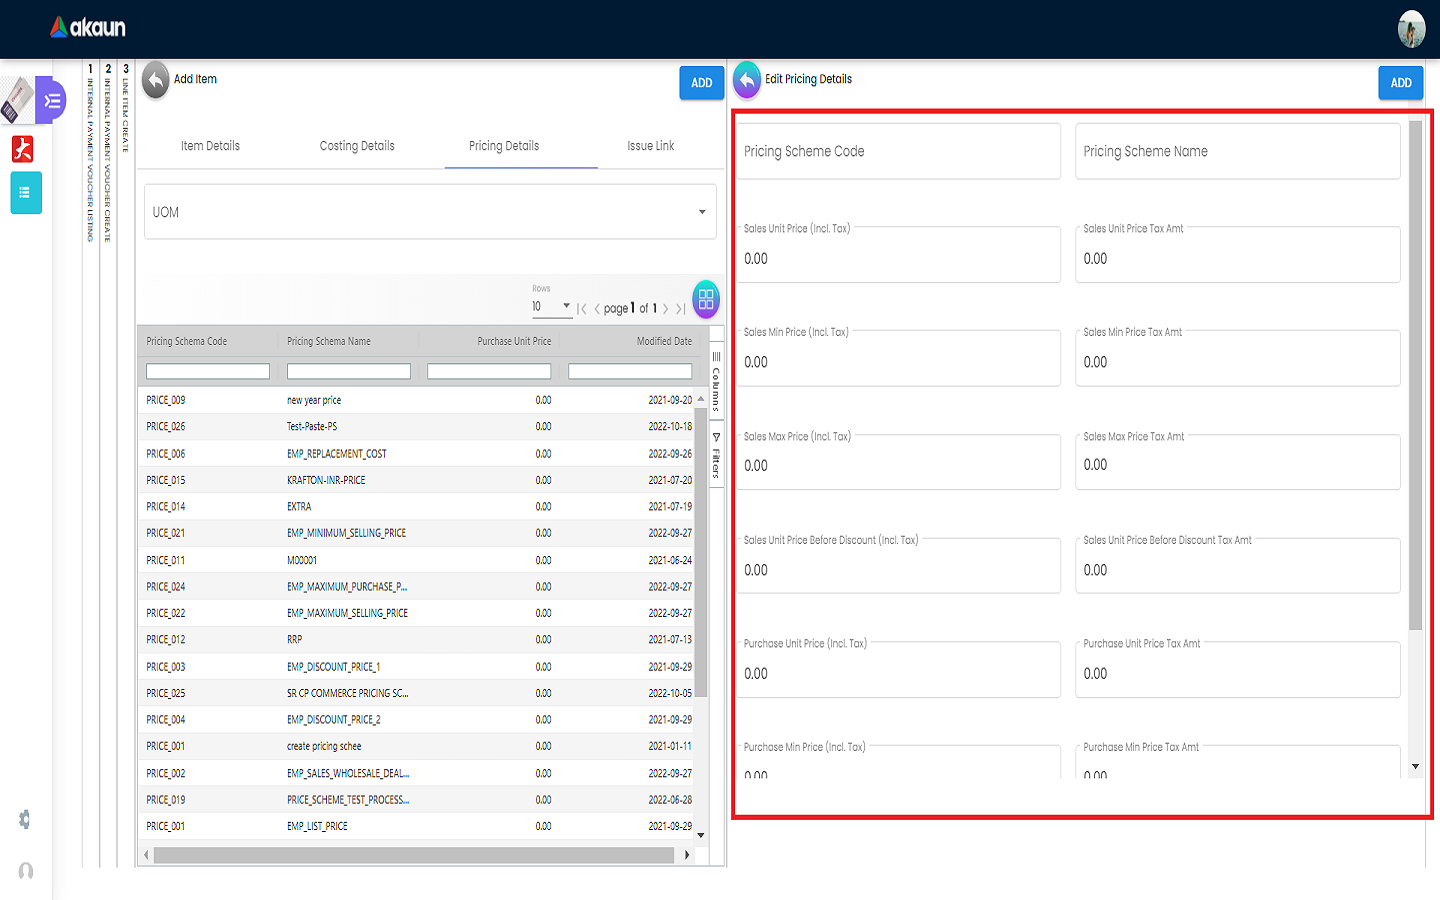Click the back arrow beside Edit Pricing Details

747,80
